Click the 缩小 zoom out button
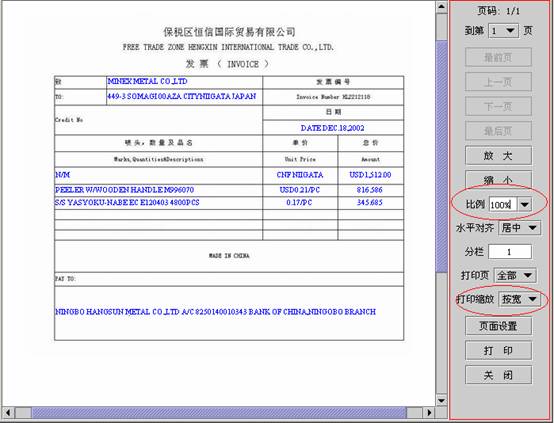The image size is (554, 423). (x=498, y=180)
